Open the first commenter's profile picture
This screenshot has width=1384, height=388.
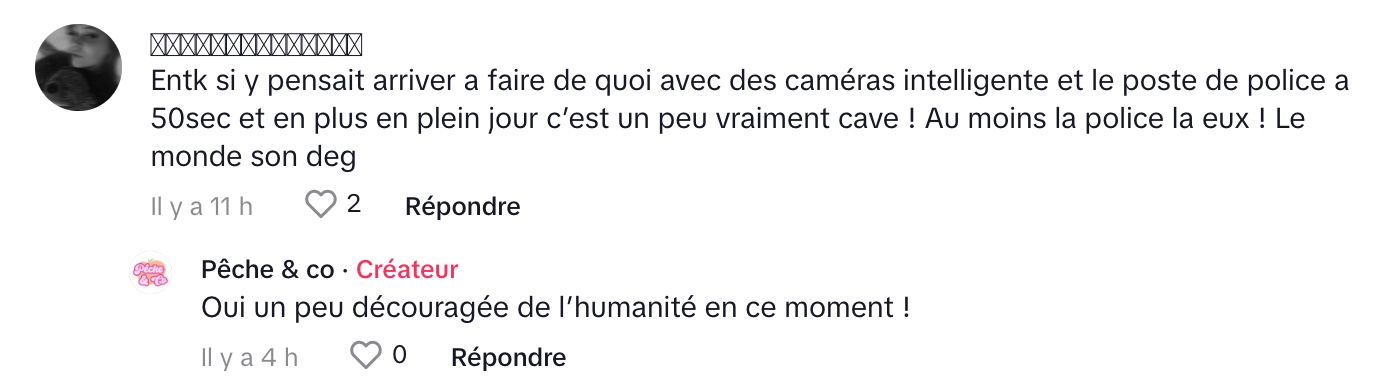(79, 68)
